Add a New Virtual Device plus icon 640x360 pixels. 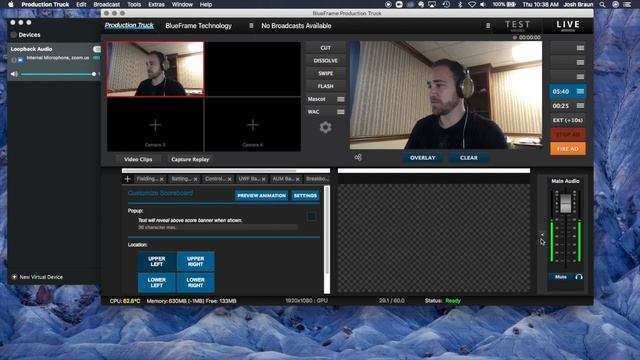click(14, 277)
